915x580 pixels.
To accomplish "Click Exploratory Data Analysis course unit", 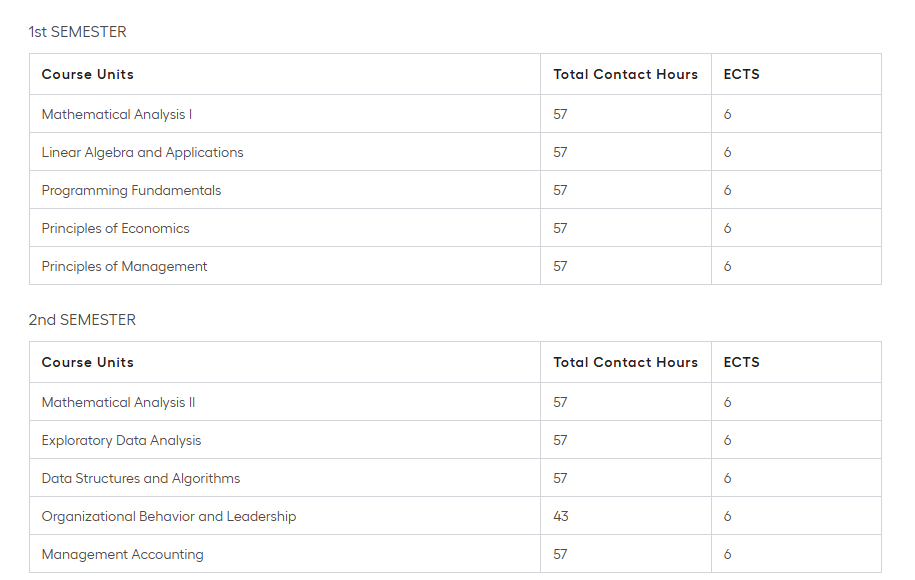I will (x=121, y=441).
